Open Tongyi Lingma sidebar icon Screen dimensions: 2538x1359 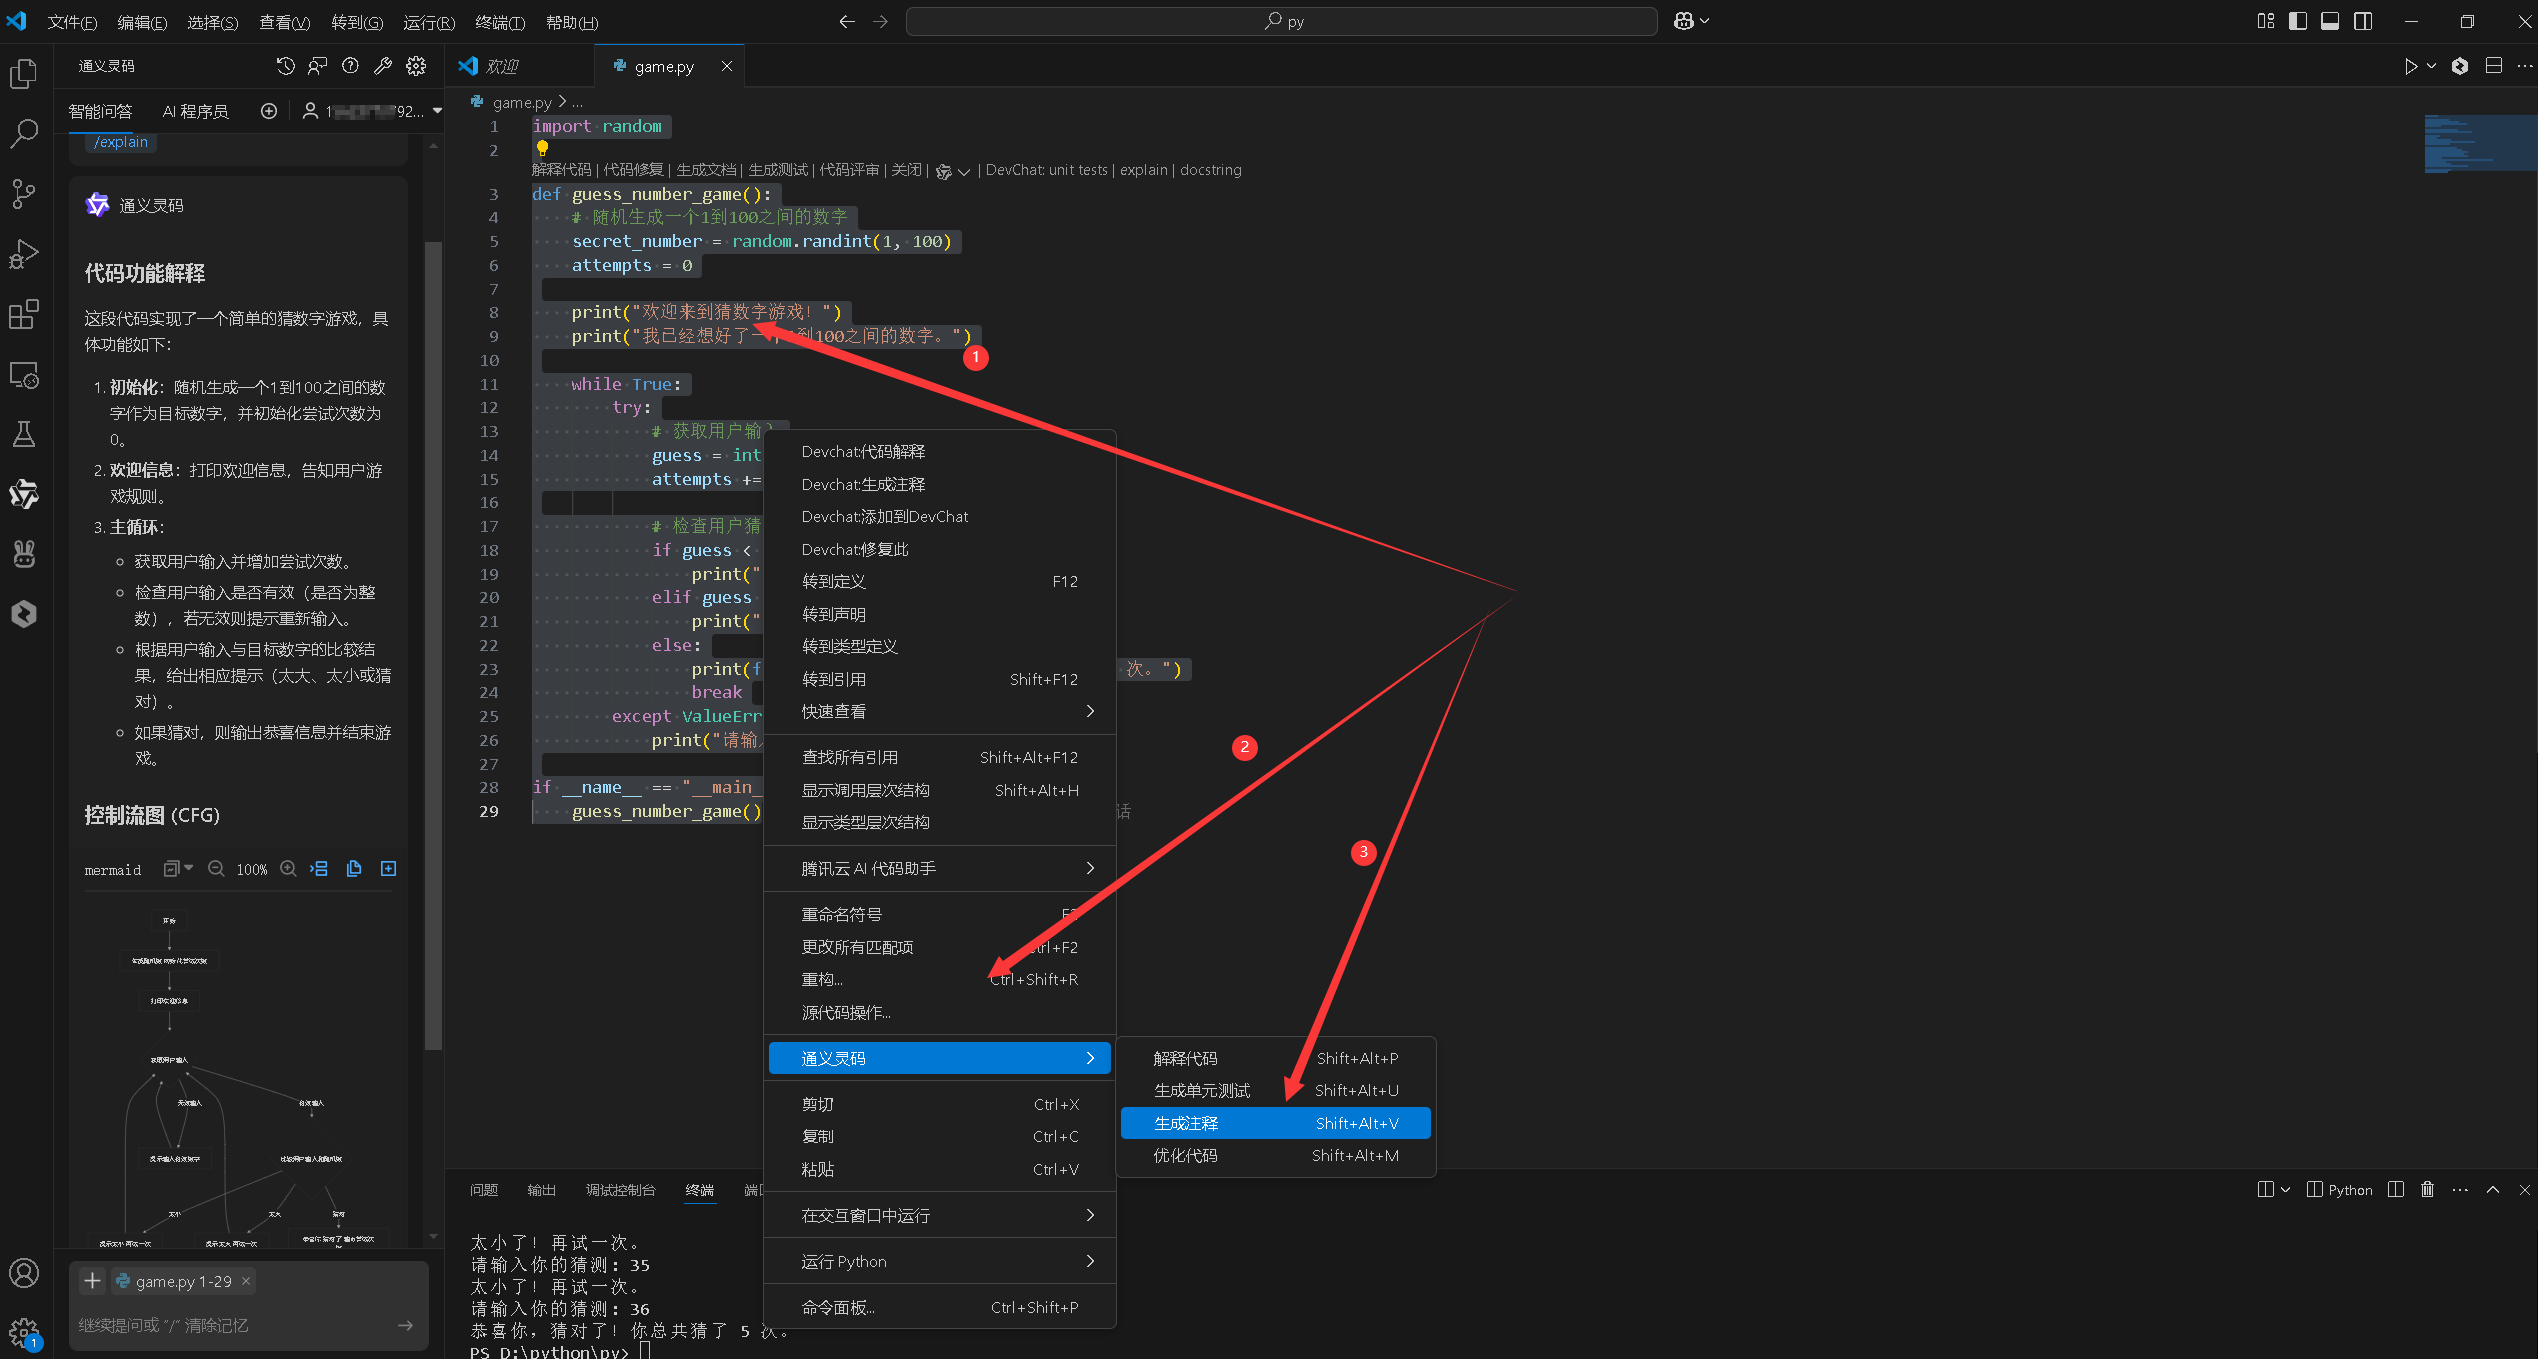[24, 494]
